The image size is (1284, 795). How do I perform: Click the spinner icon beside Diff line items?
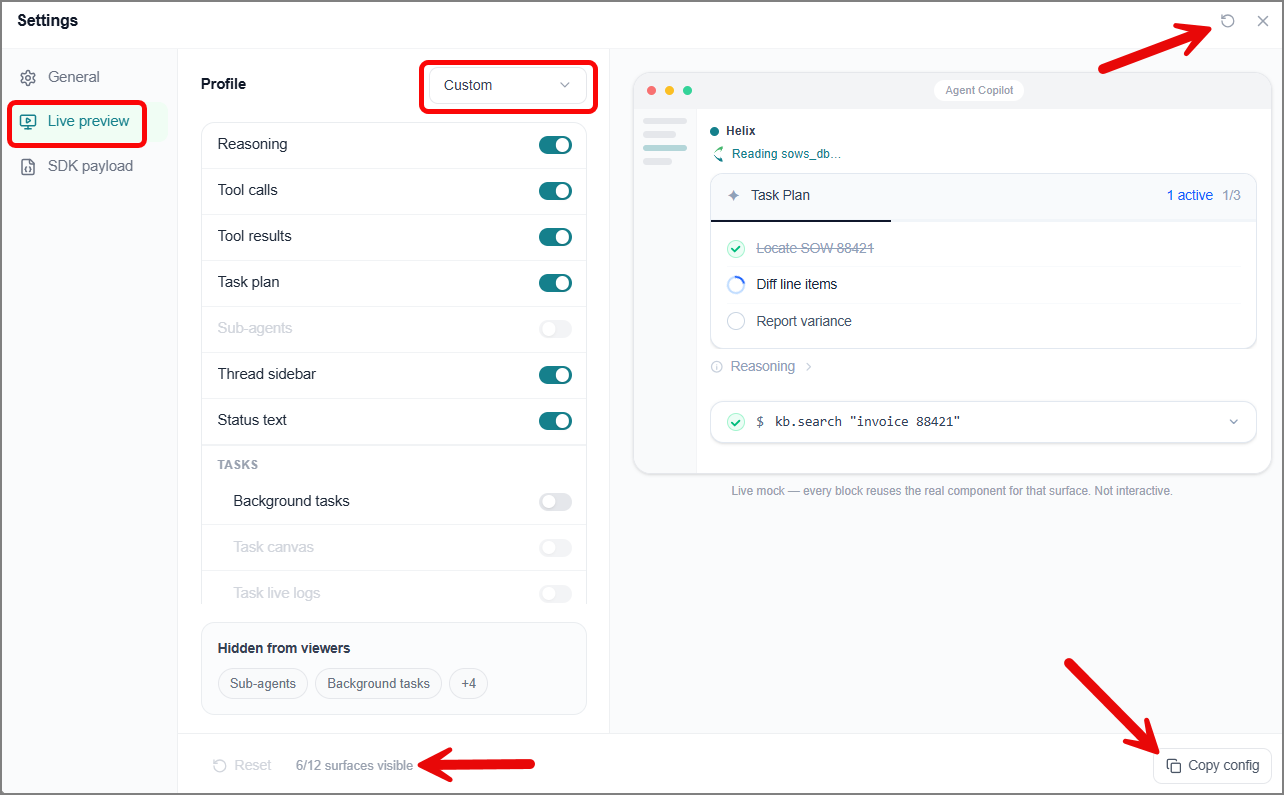pyautogui.click(x=736, y=284)
